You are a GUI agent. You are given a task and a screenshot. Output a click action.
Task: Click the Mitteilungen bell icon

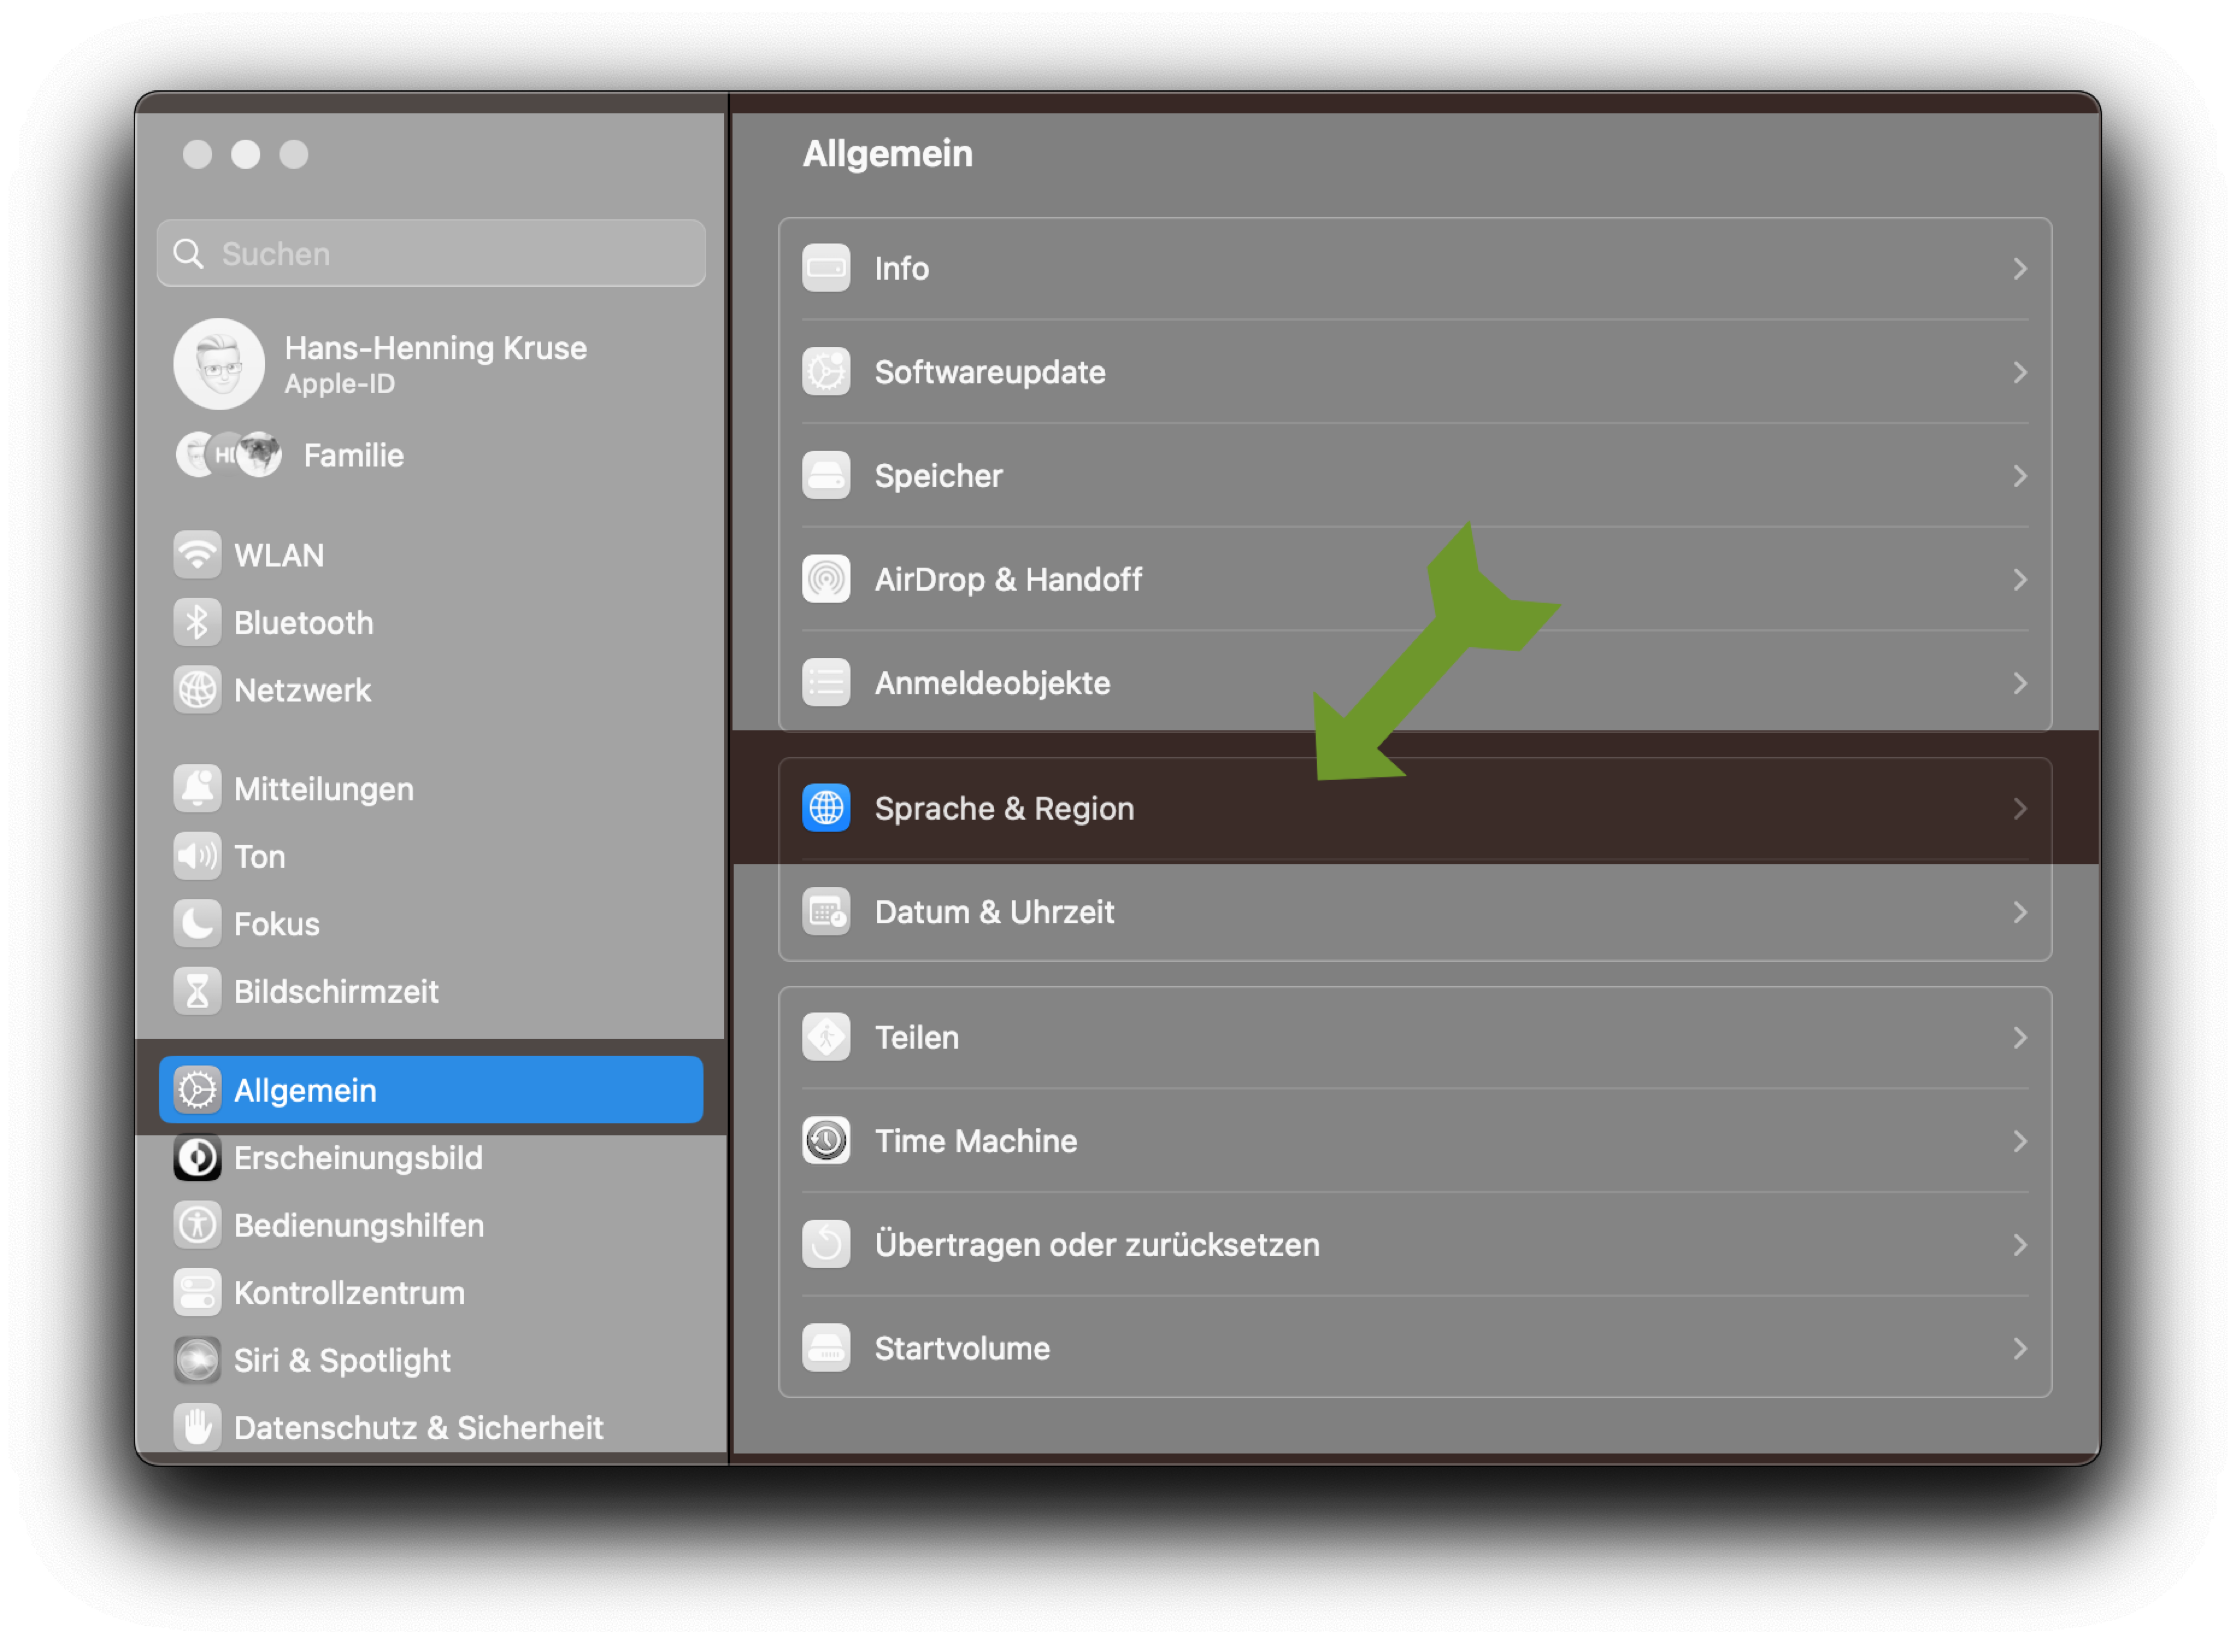coord(197,789)
